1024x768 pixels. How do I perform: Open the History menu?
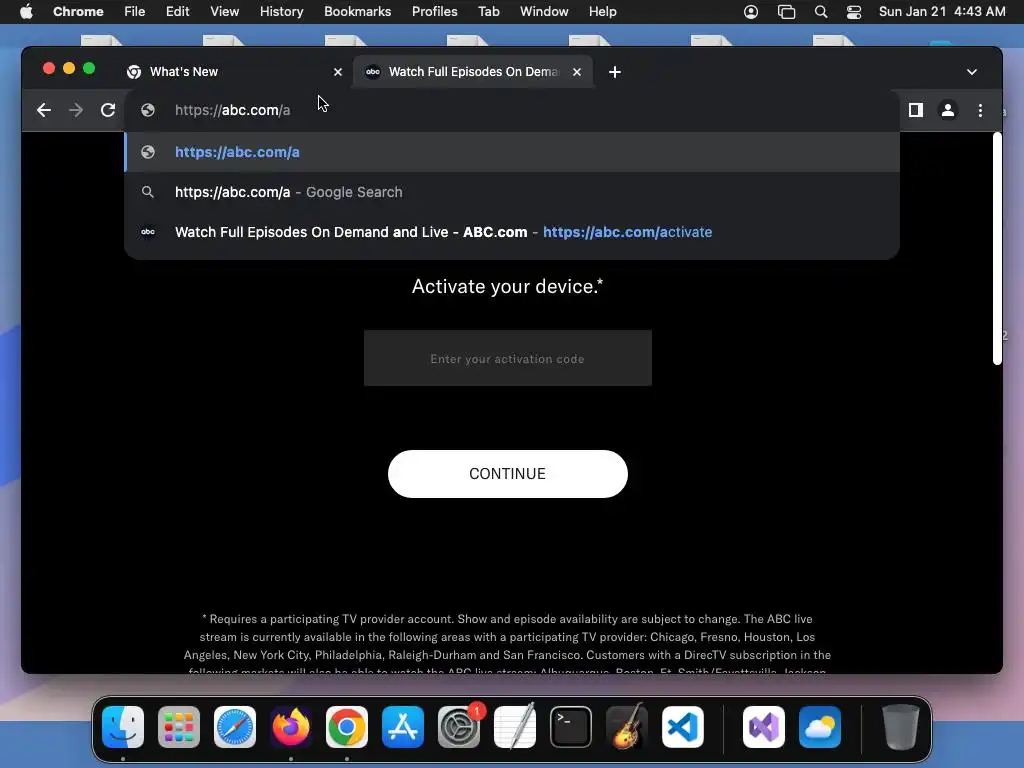click(x=281, y=12)
